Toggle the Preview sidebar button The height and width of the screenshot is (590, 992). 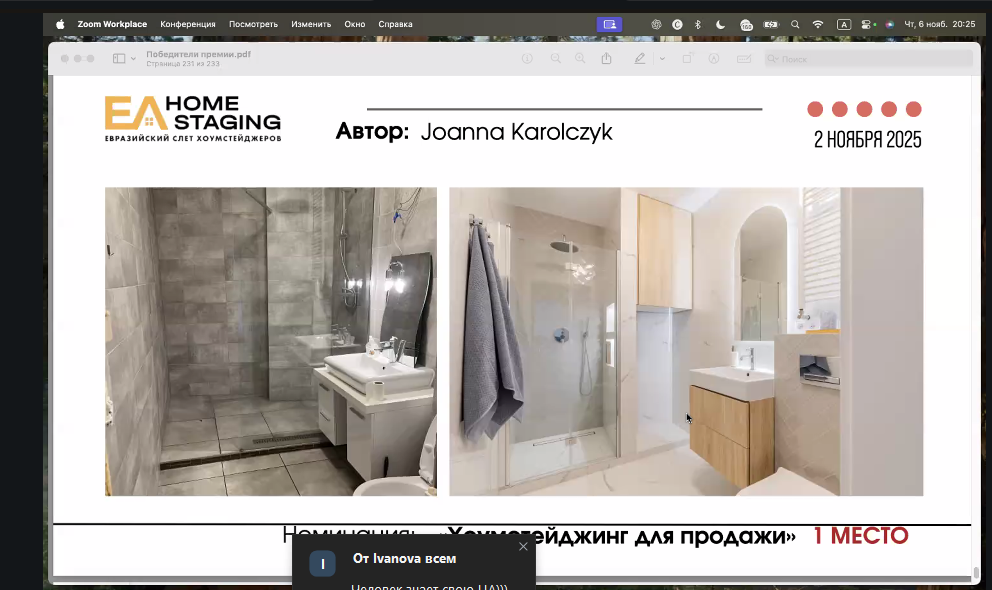click(x=119, y=58)
